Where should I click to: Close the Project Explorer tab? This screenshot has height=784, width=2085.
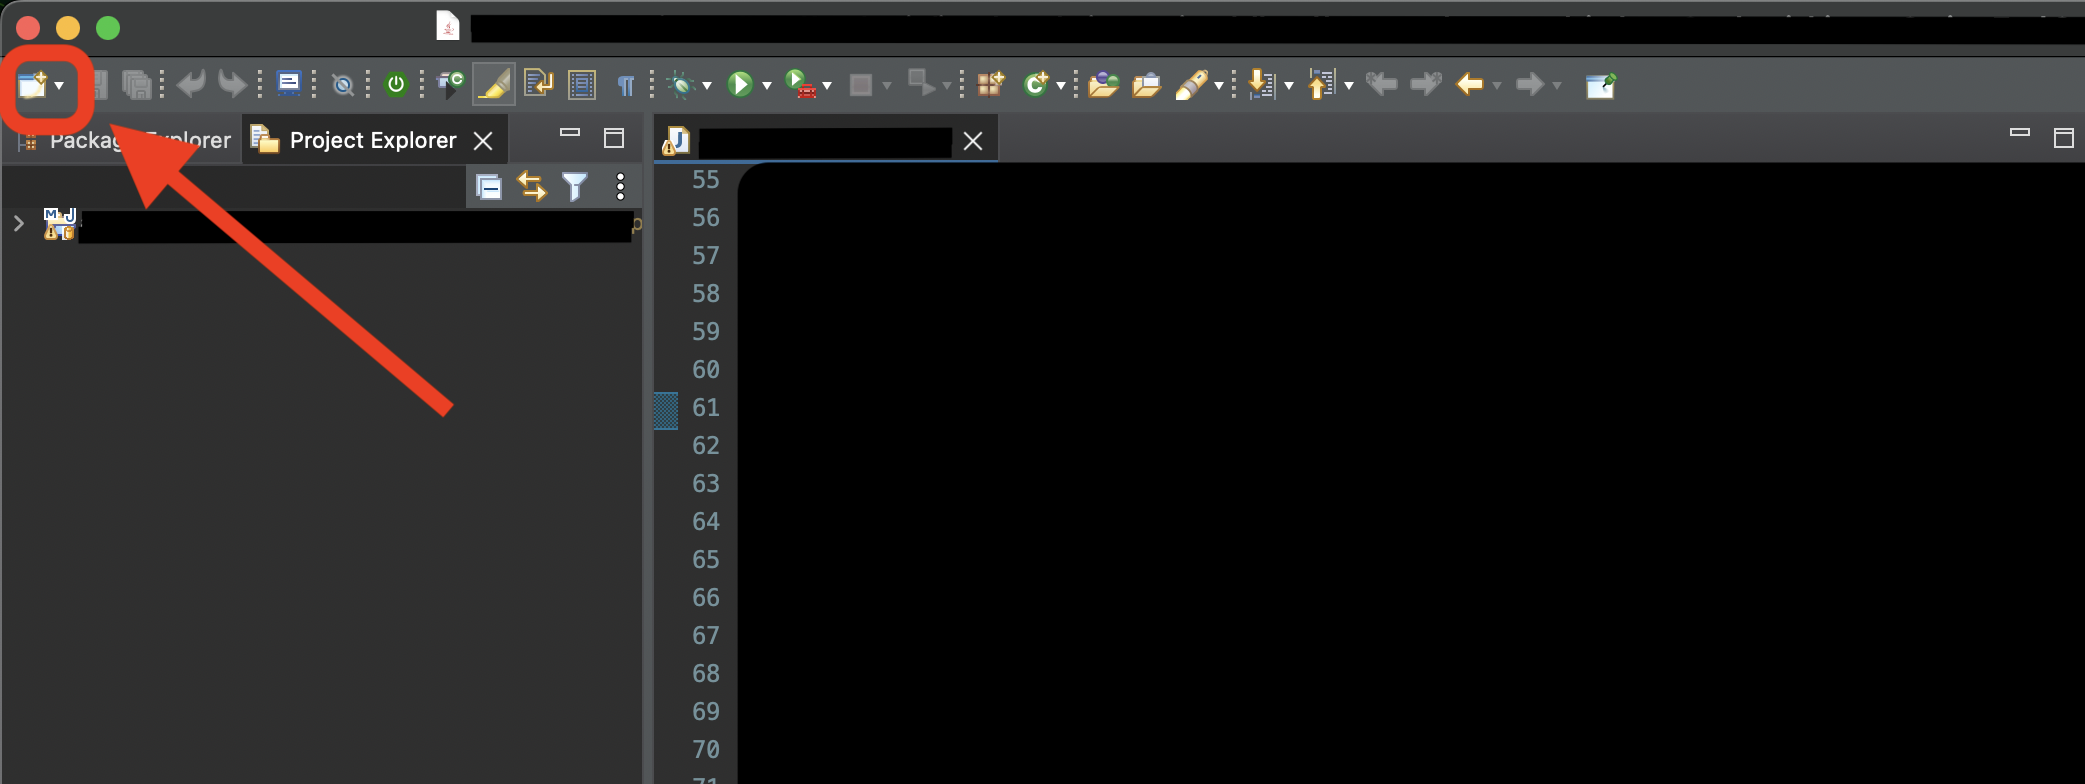(x=483, y=141)
